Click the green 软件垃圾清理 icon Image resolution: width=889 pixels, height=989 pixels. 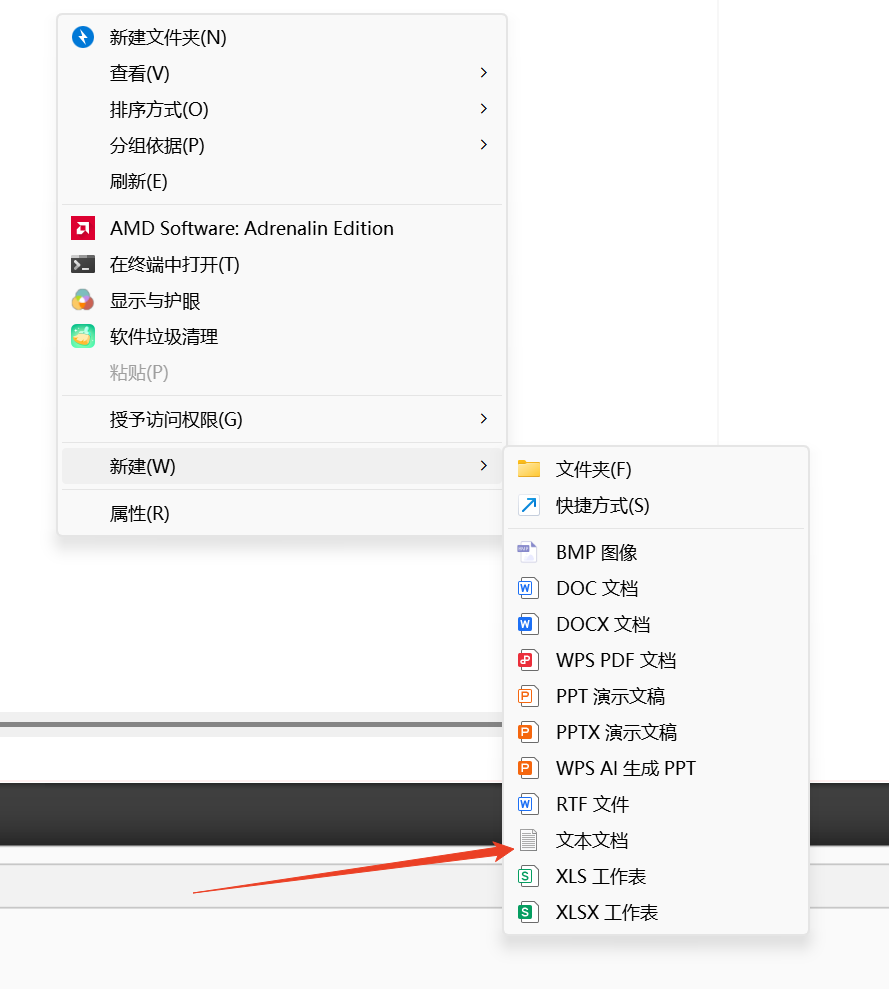83,336
